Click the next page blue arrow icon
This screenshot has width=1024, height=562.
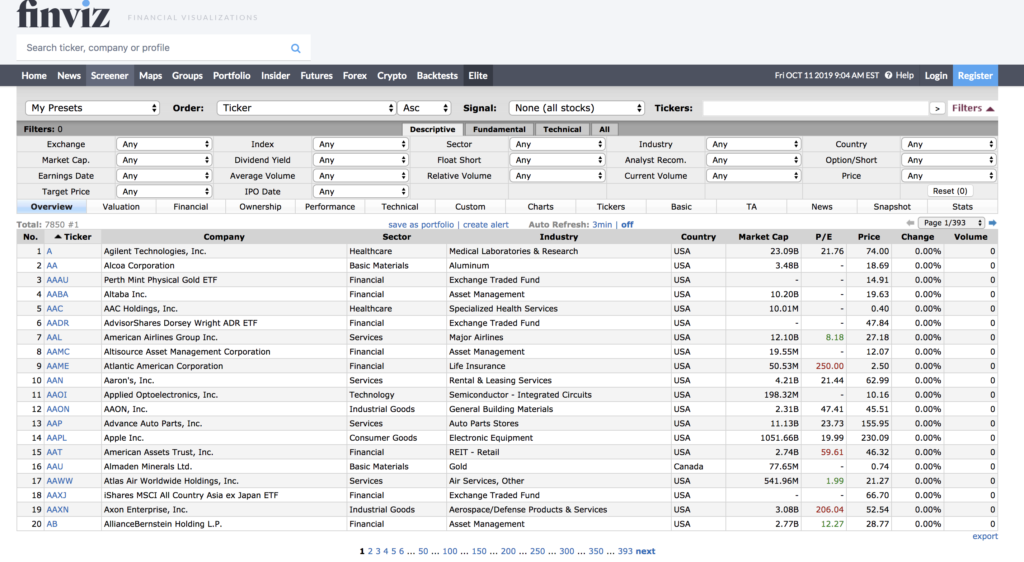[x=993, y=223]
